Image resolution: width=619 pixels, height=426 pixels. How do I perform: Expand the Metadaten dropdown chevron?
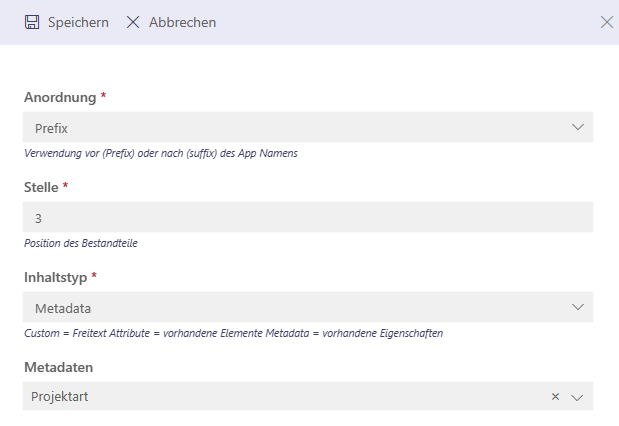tap(577, 397)
